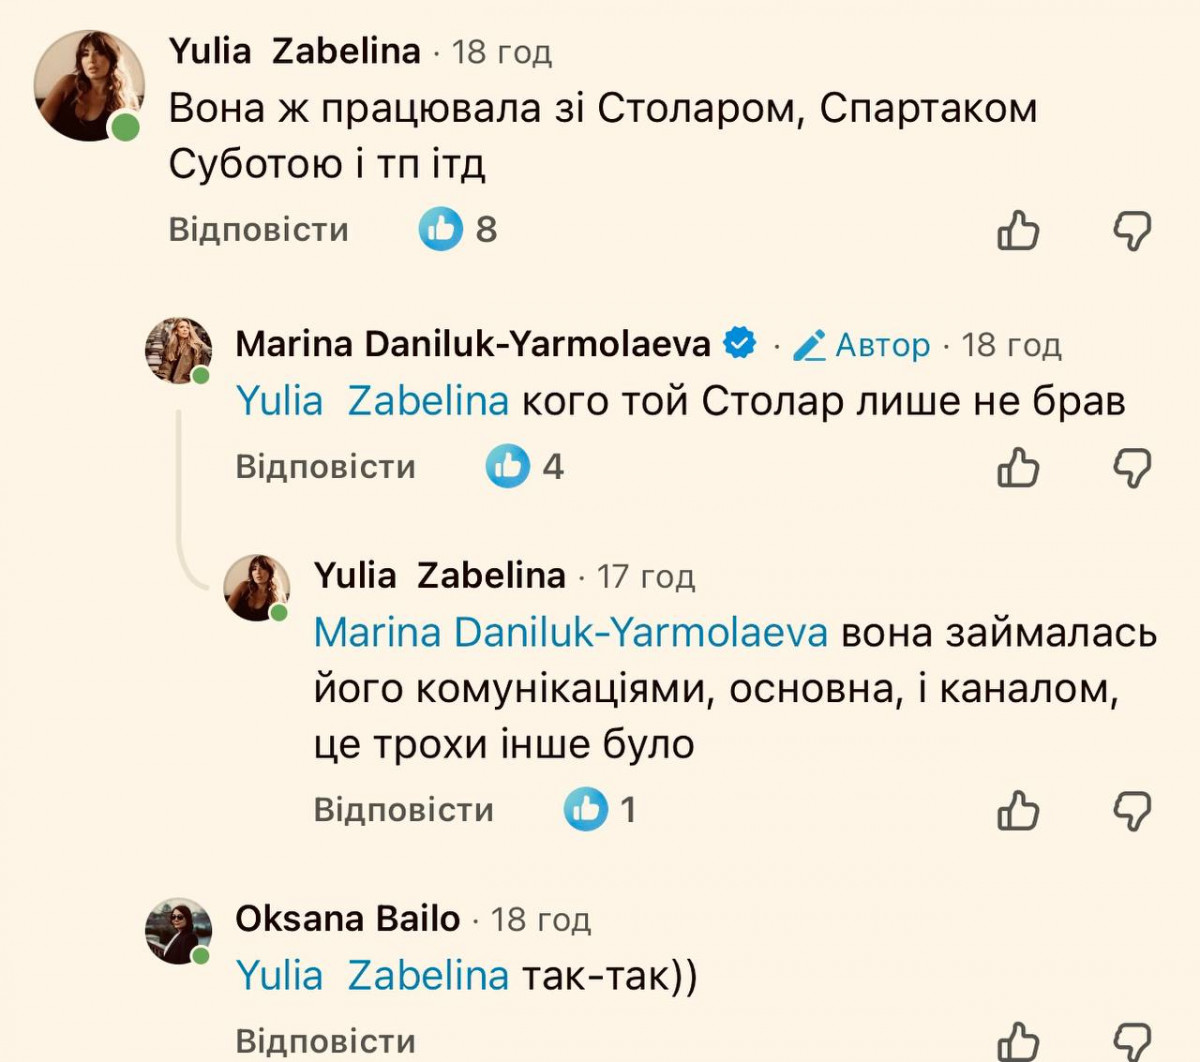
Task: Dislike Yulia Zabelina's top comment
Action: 1132,231
